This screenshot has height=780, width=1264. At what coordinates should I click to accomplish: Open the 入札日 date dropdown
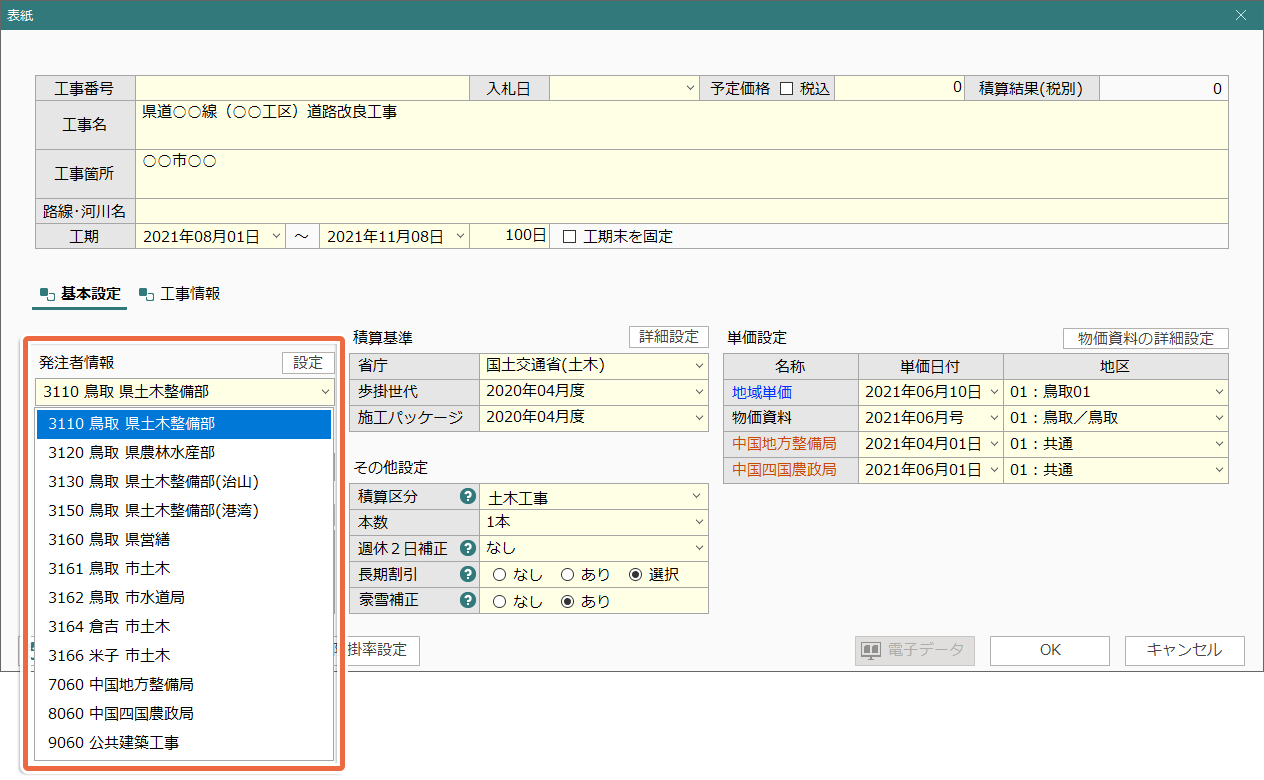pos(690,88)
